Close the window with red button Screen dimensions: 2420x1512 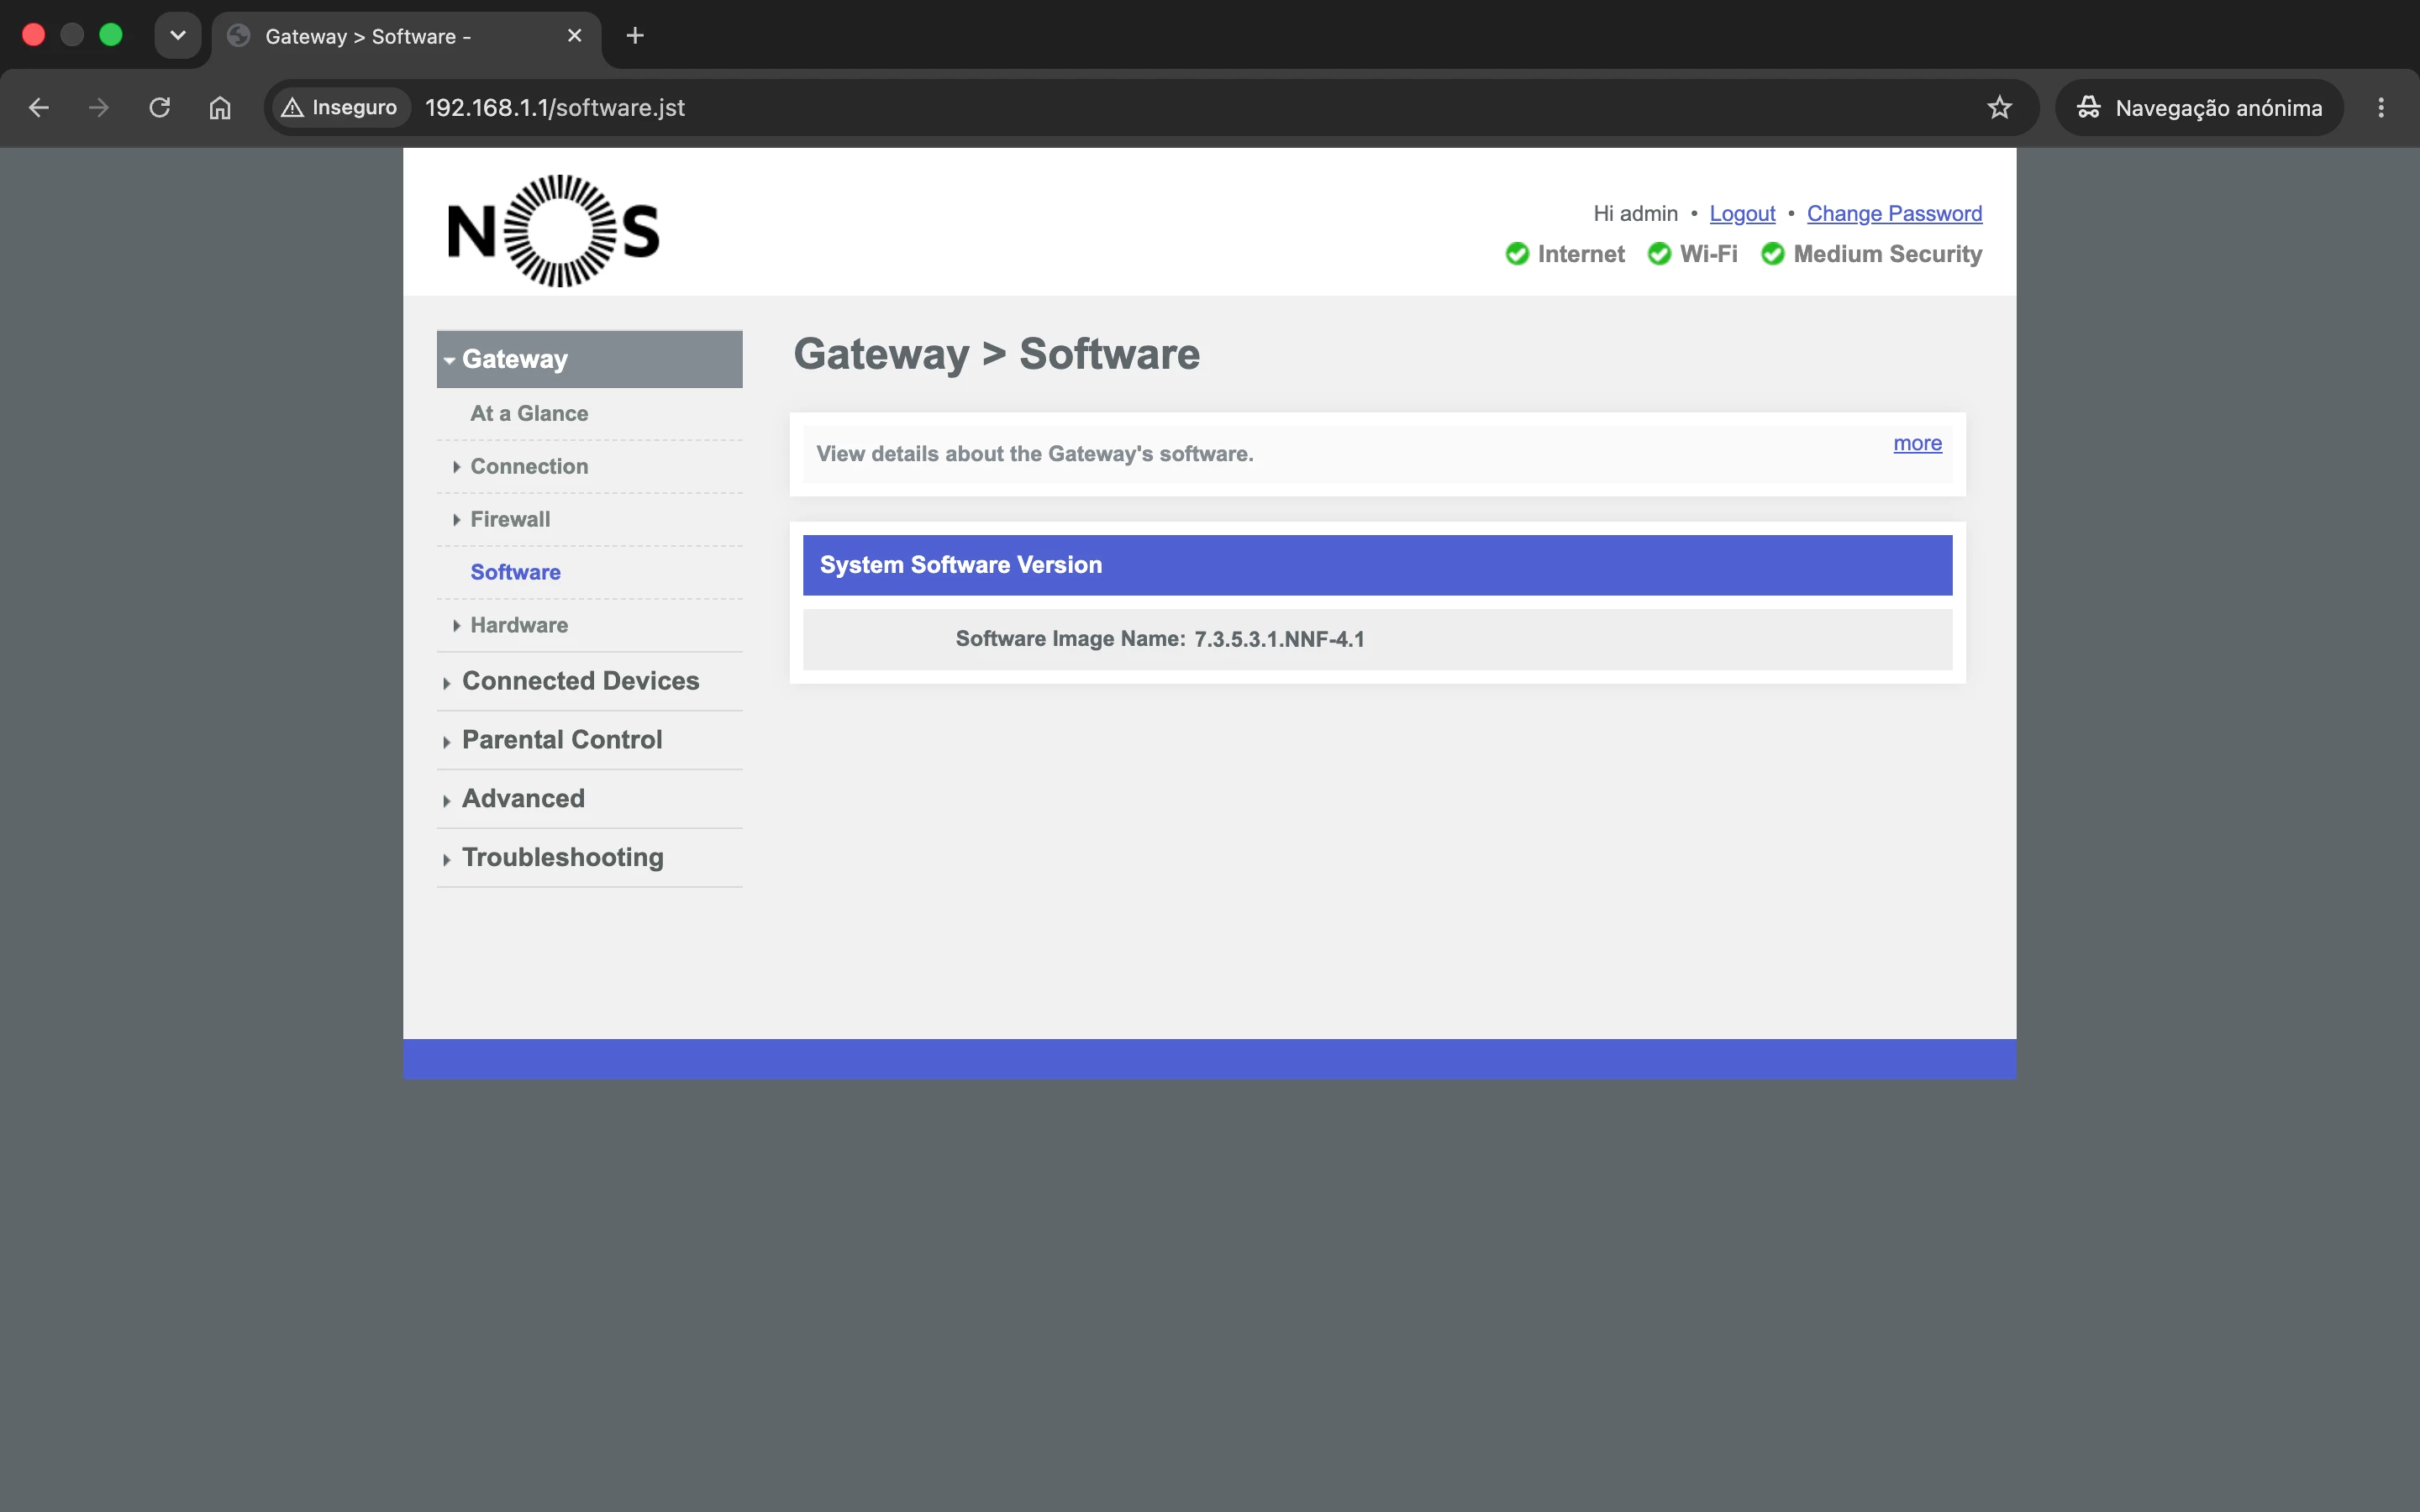pyautogui.click(x=33, y=35)
